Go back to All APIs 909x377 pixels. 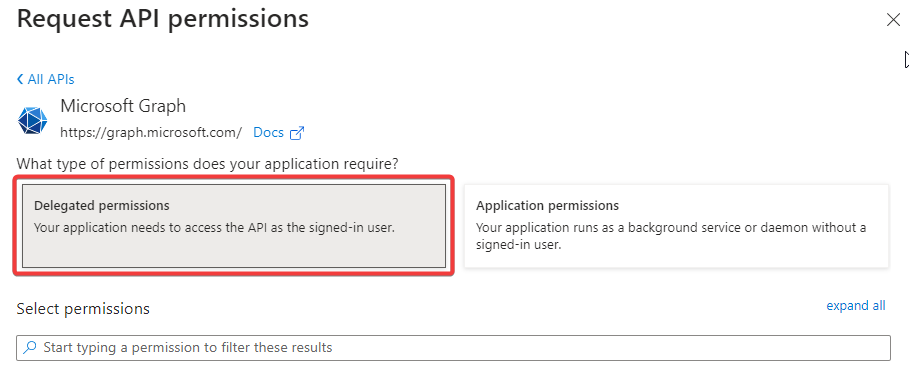click(x=46, y=79)
